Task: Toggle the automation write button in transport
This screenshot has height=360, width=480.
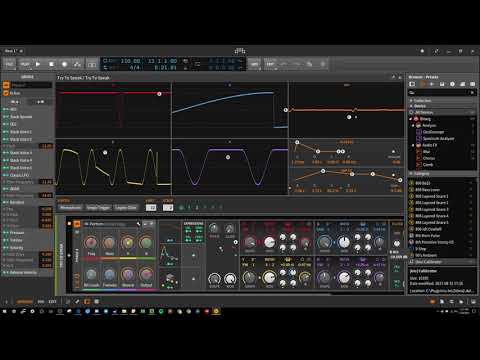Action: [77, 64]
